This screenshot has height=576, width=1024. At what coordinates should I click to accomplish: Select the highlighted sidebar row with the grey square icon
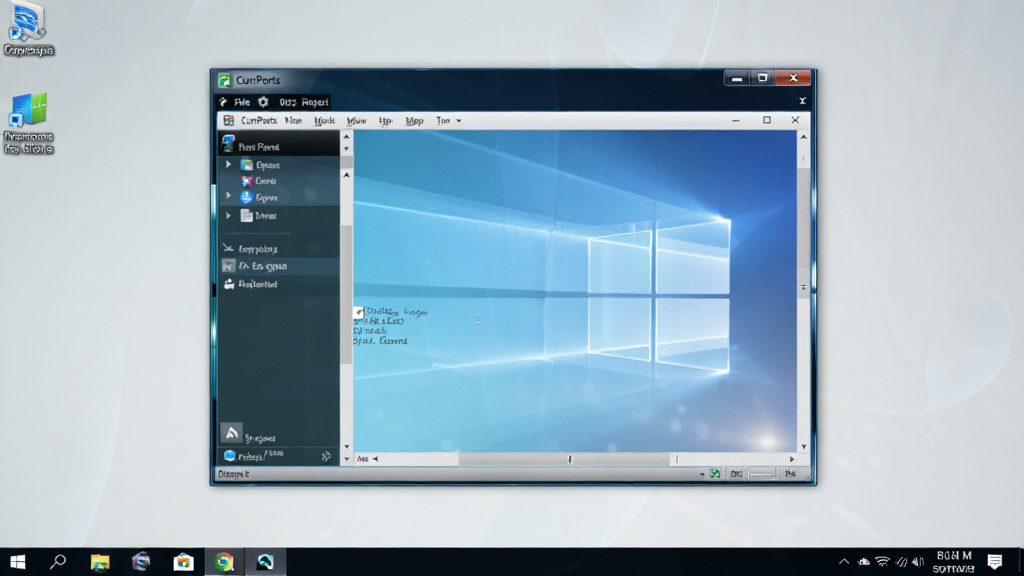tap(279, 266)
